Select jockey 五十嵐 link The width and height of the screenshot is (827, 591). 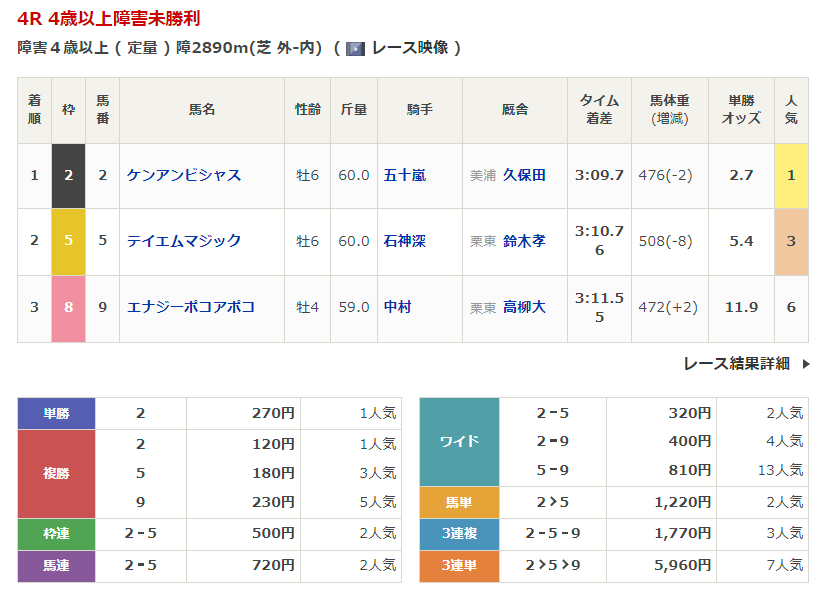pos(405,175)
